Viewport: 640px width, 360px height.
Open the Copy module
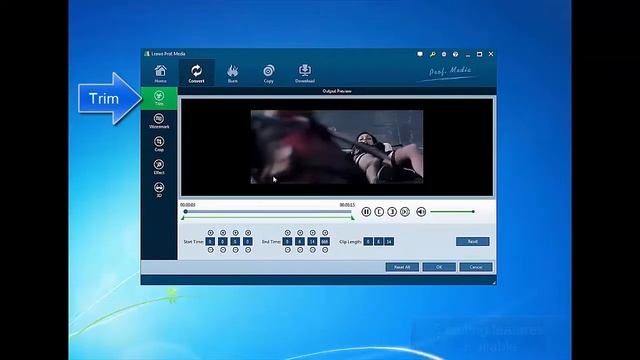point(269,73)
